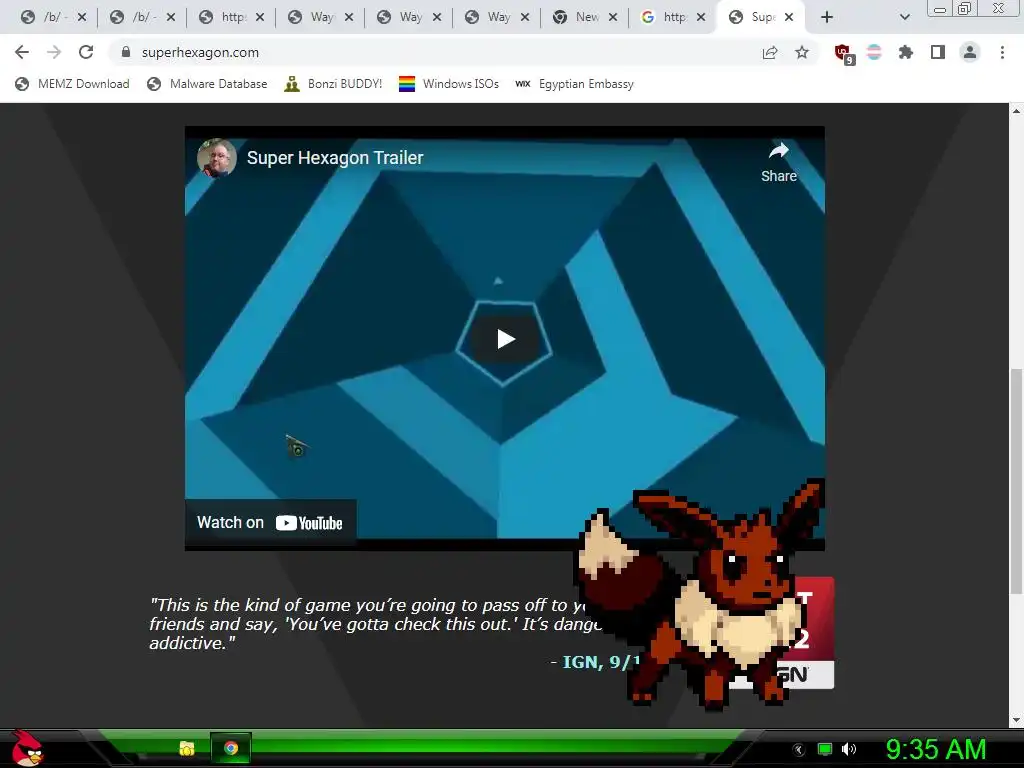Screen dimensions: 1024x768
Task: Click the scrollbar down arrow
Action: point(1016,720)
